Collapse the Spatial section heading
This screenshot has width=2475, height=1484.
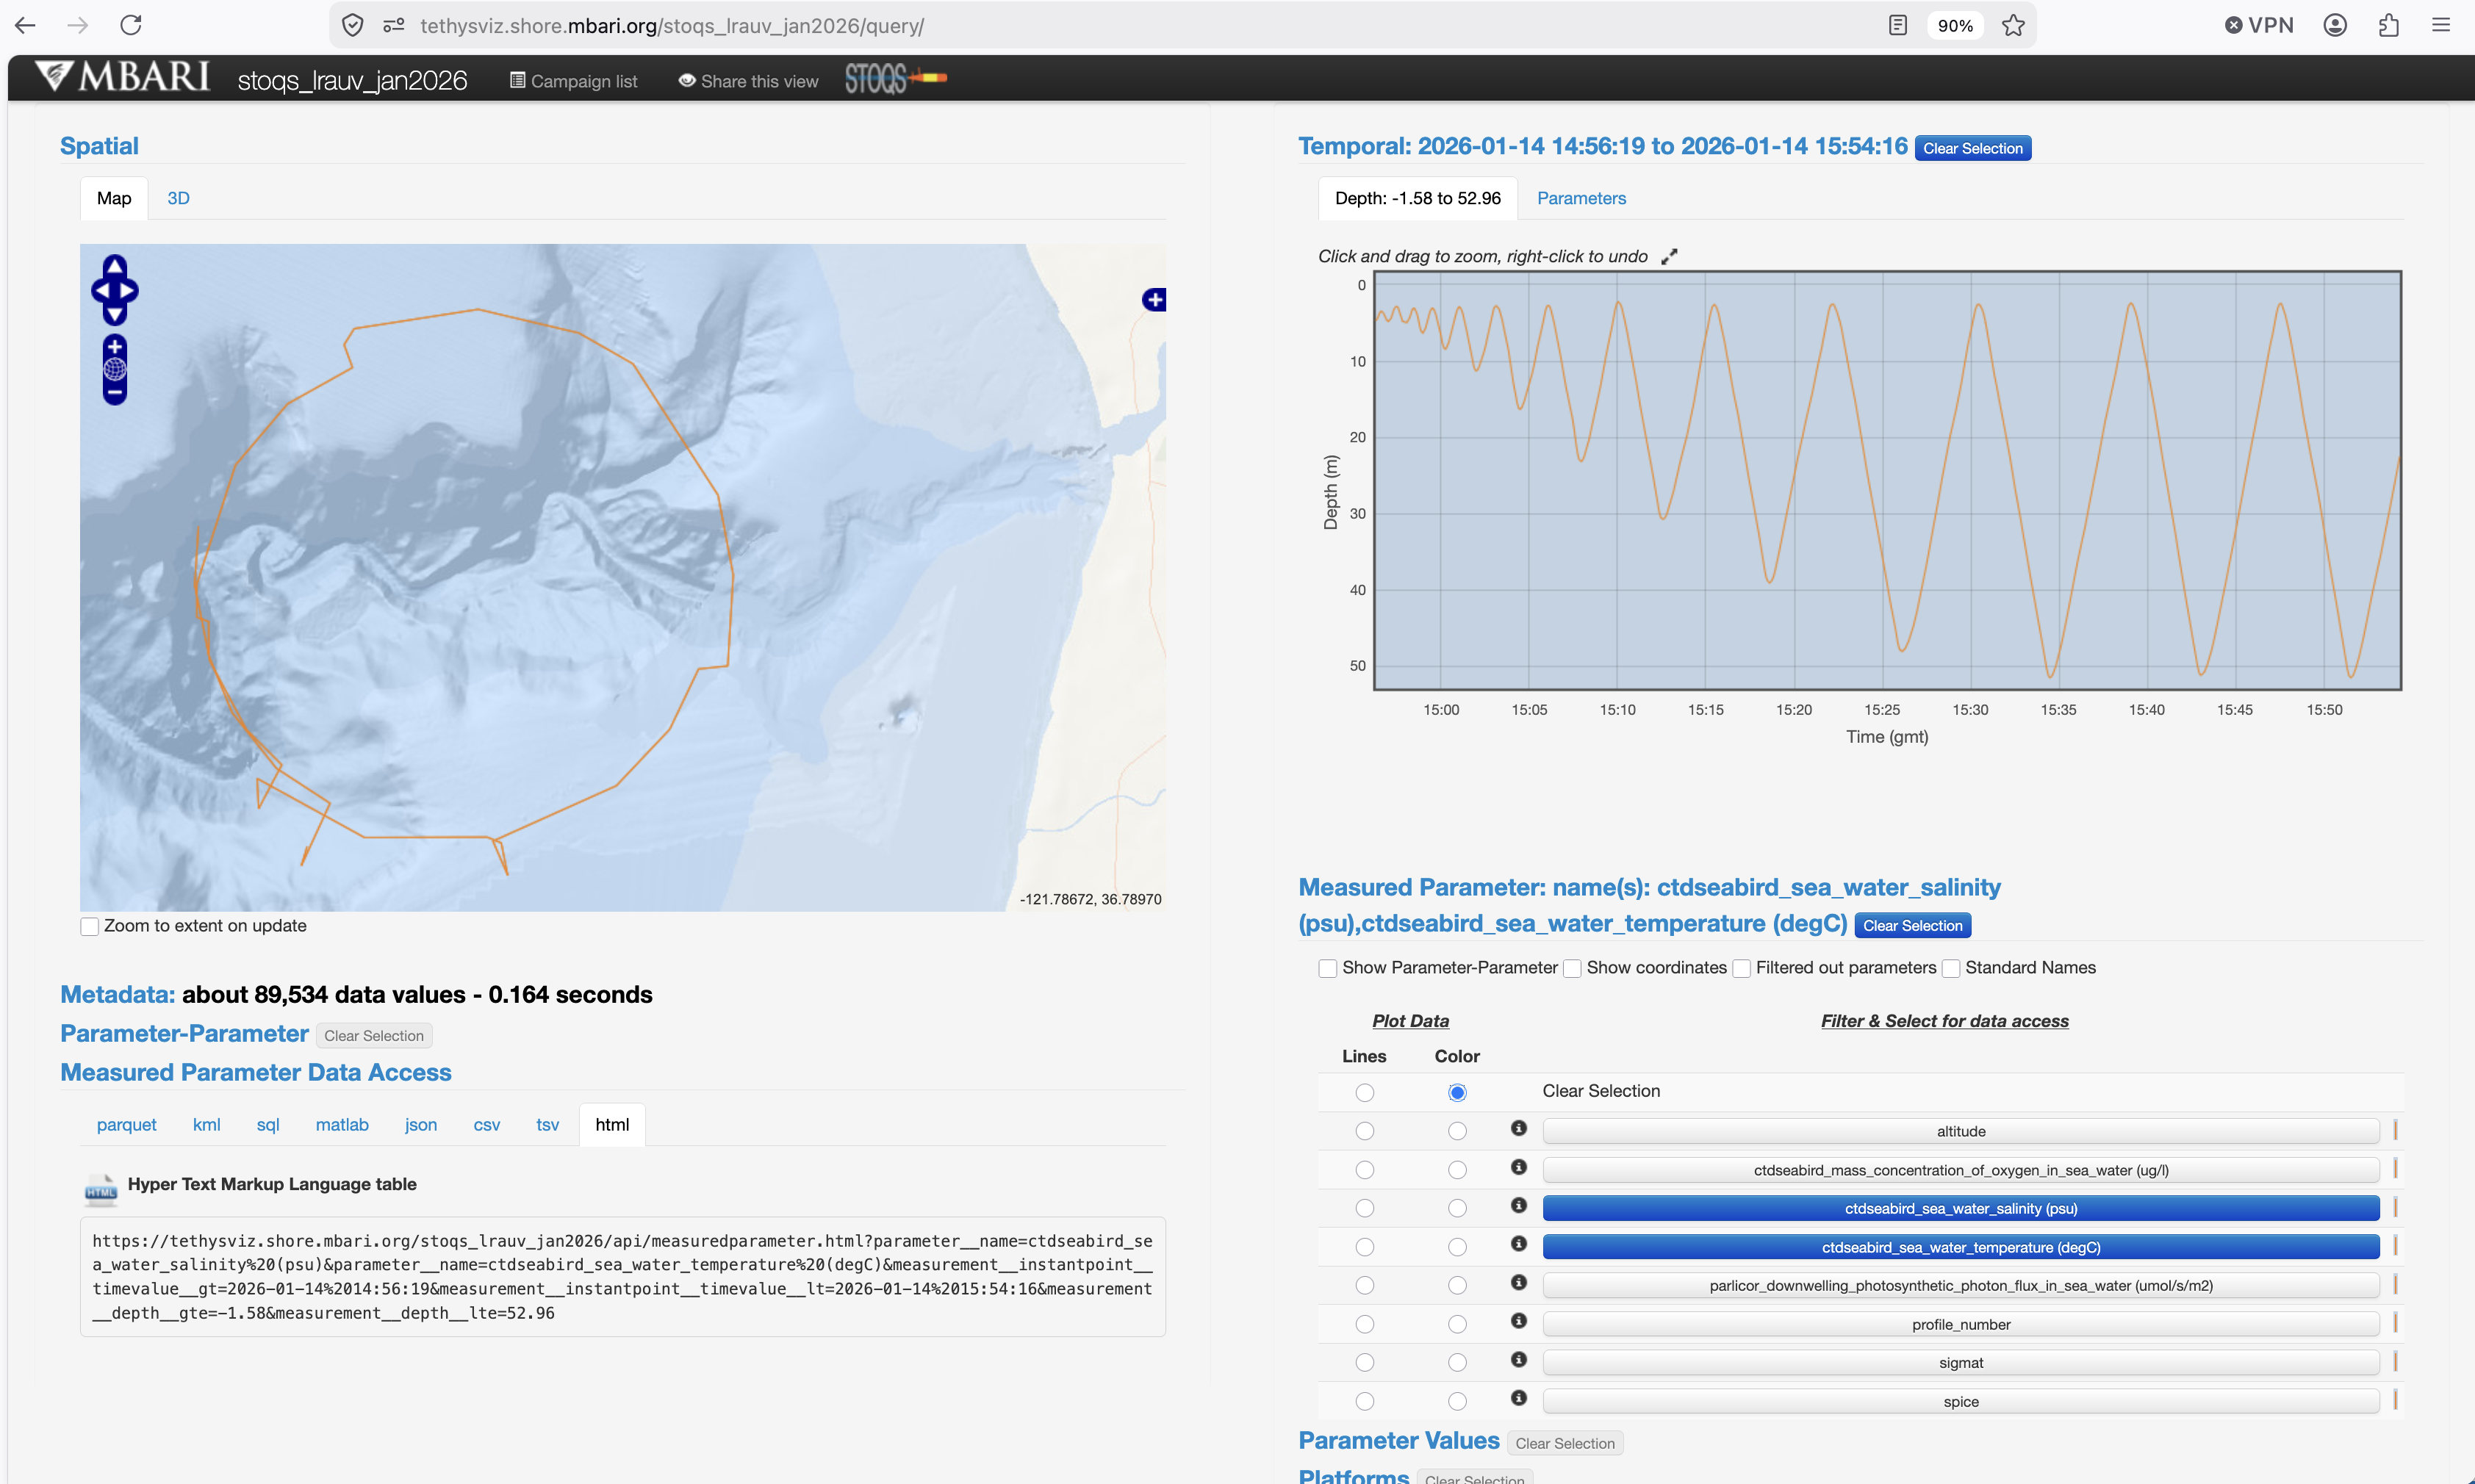(99, 146)
